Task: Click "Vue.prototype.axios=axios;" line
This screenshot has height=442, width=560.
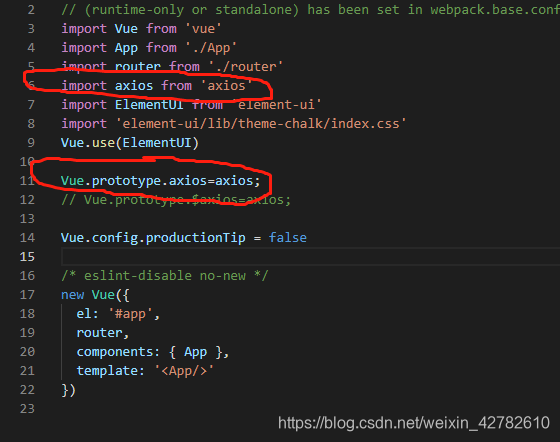Action: 161,181
